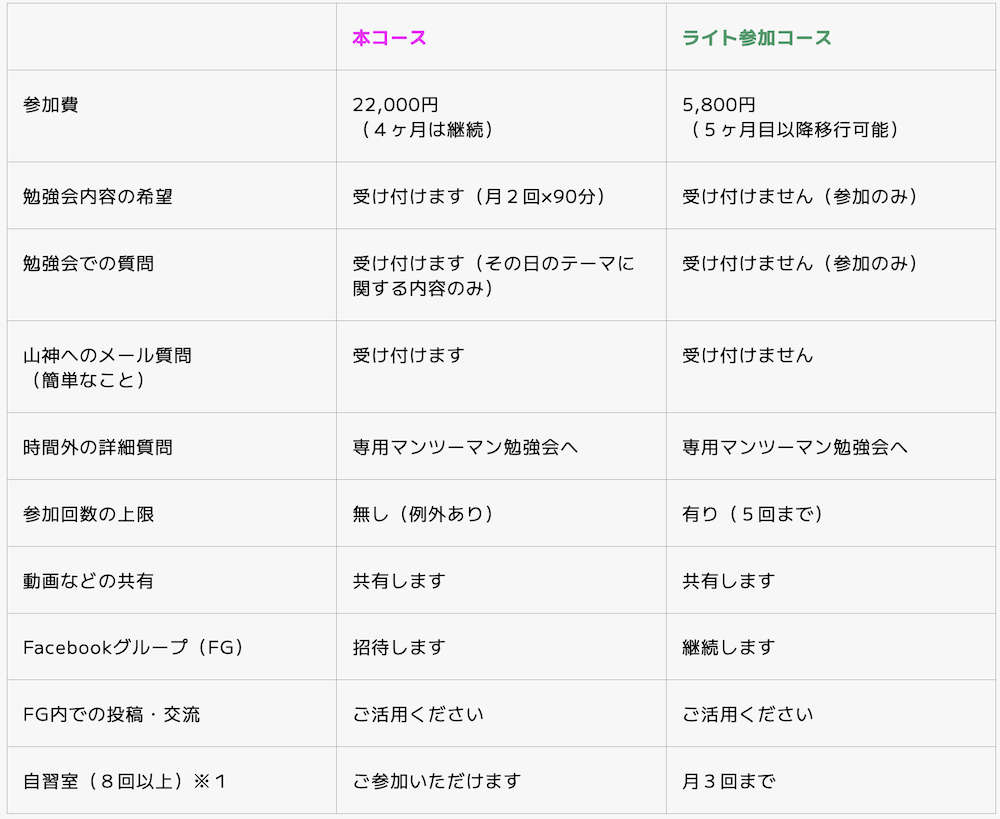This screenshot has width=1000, height=819.
Task: Click the 22,000円 price cell
Action: point(396,105)
